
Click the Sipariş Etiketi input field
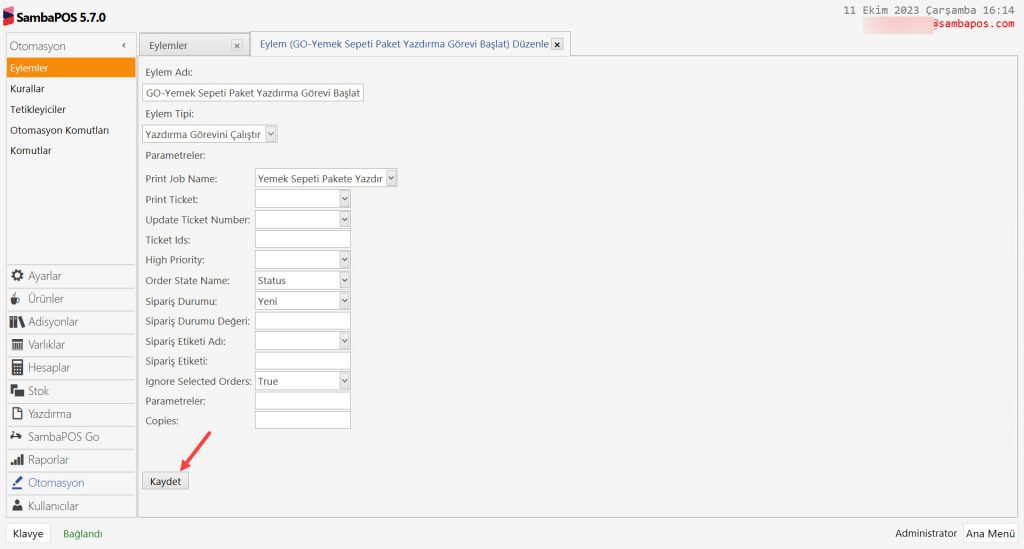302,361
